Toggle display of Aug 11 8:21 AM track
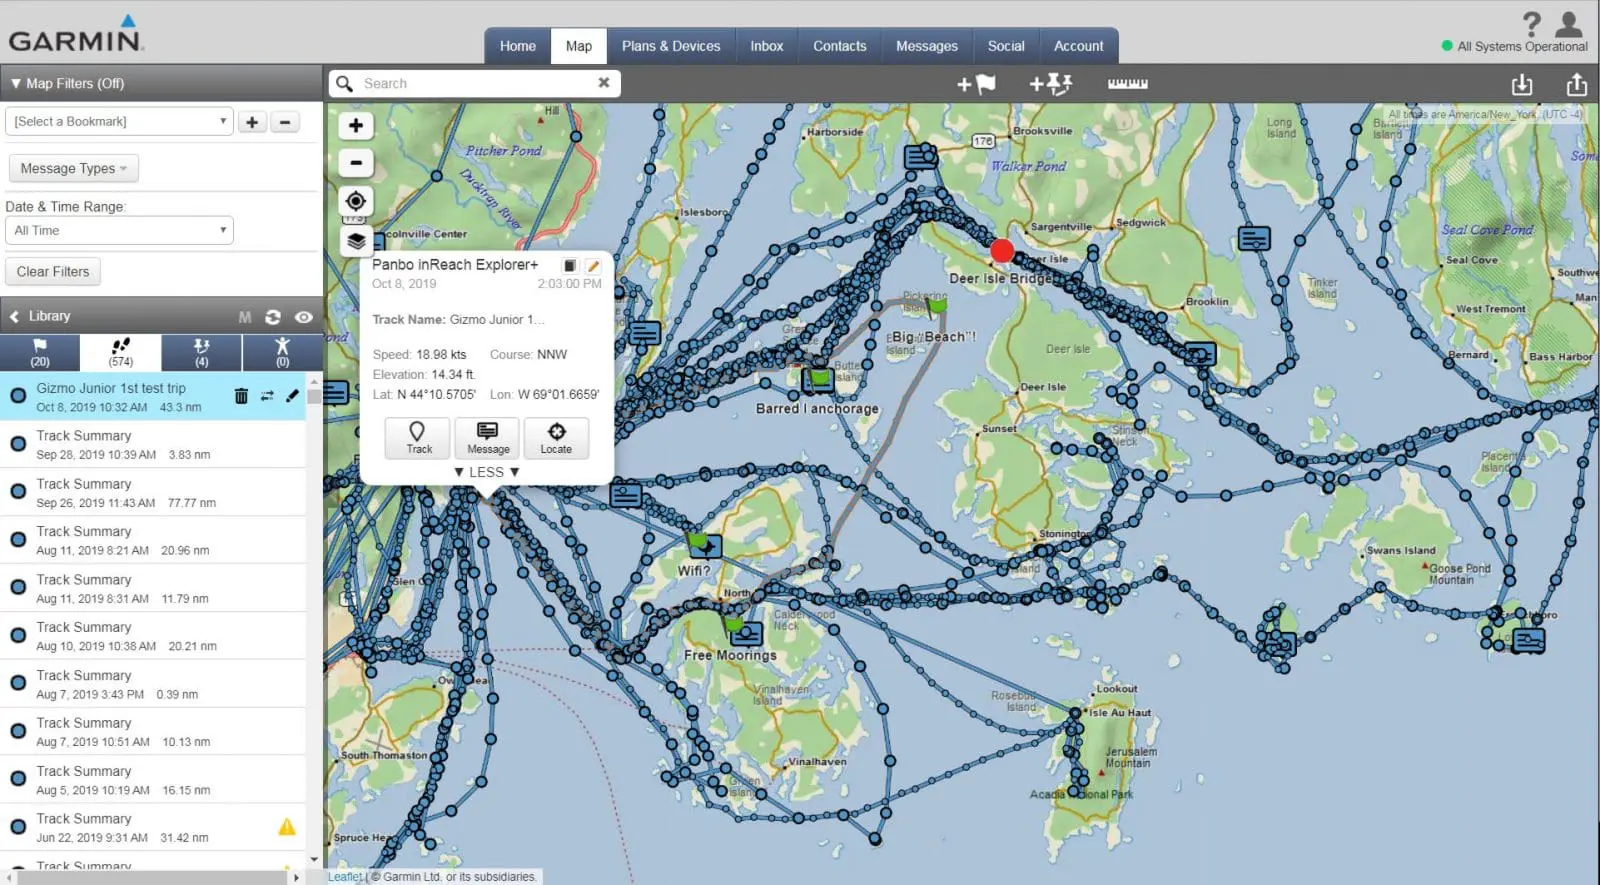Viewport: 1600px width, 885px height. pos(18,540)
